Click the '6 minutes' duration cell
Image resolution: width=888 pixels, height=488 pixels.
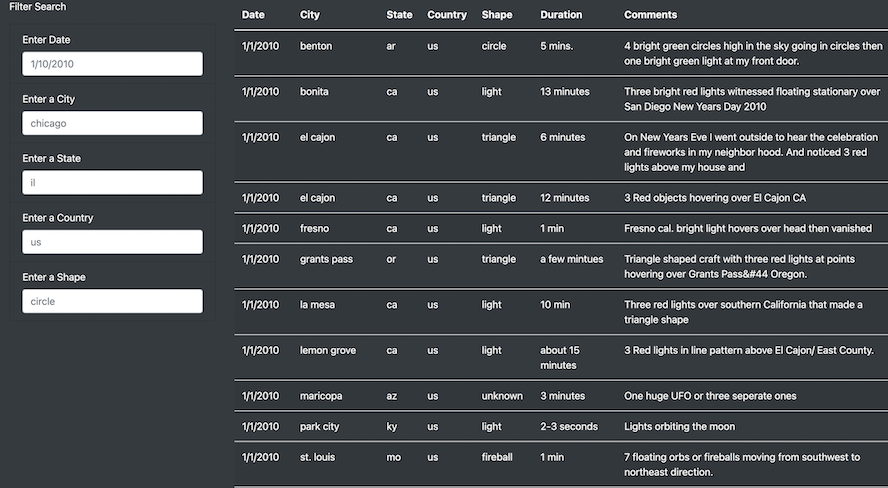(563, 138)
